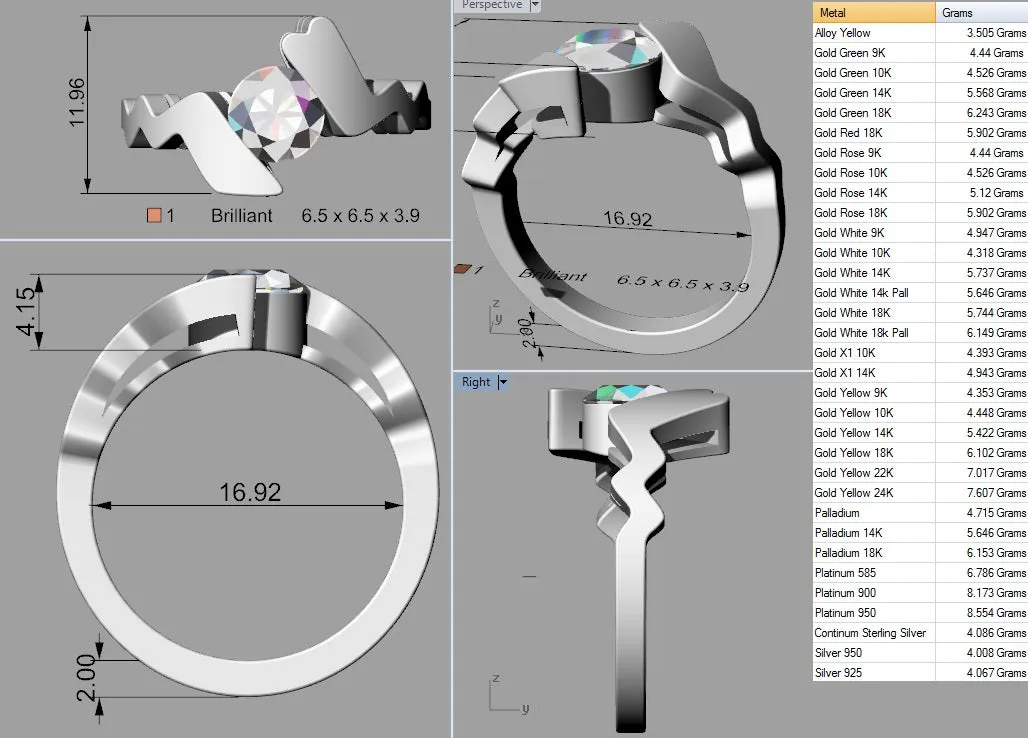Select the Gold Rose 14K row
This screenshot has height=738, width=1028.
click(920, 193)
